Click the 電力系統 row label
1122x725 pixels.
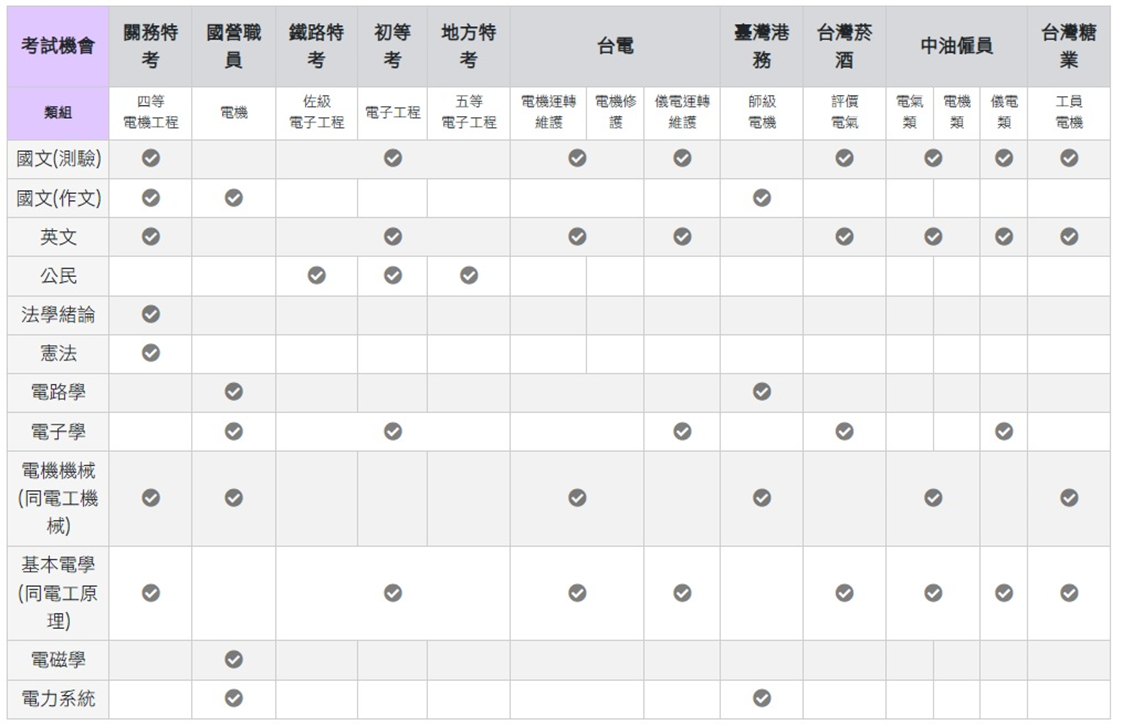point(58,699)
